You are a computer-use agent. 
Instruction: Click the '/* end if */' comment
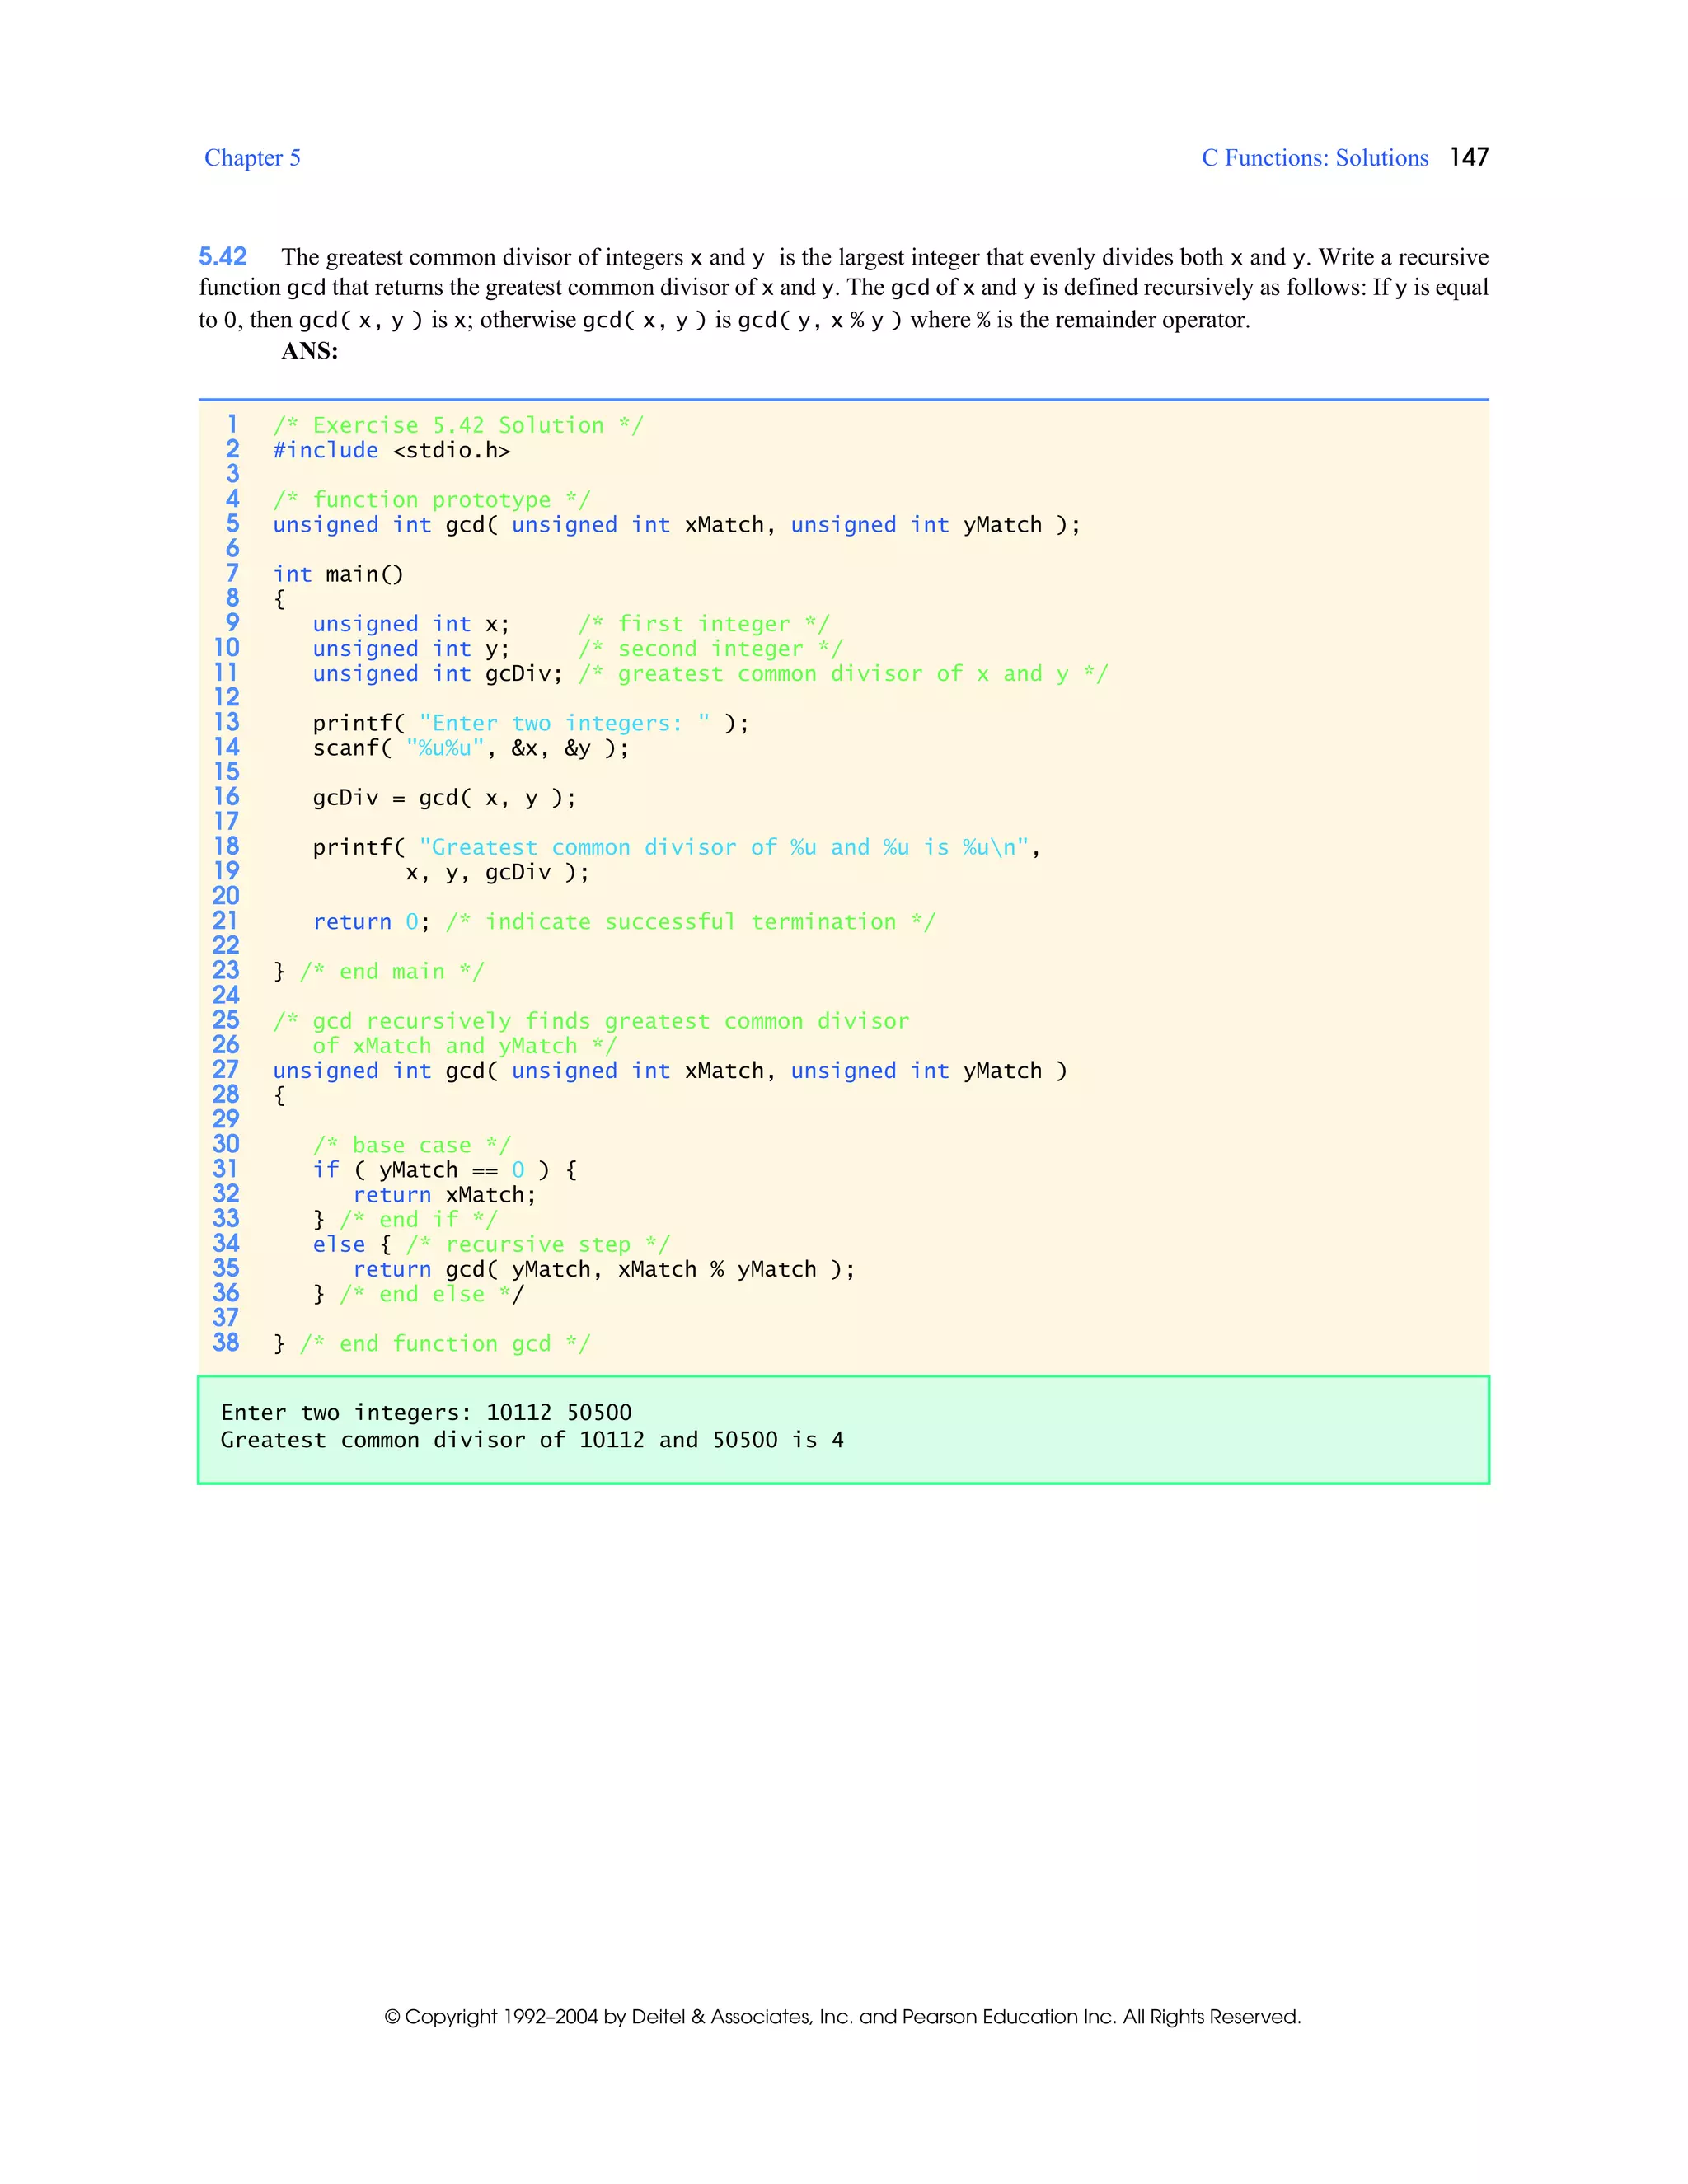click(x=418, y=1219)
